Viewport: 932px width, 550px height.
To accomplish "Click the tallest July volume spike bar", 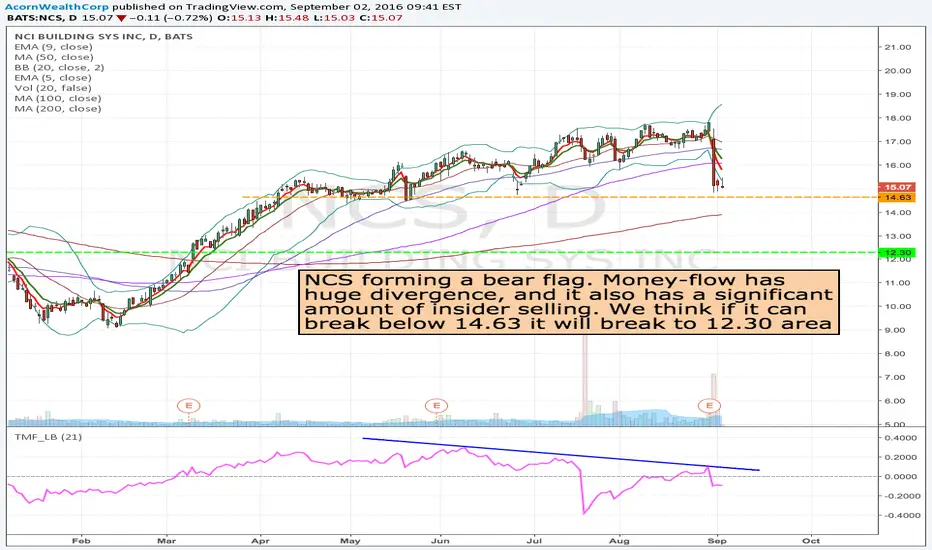I will [x=585, y=379].
